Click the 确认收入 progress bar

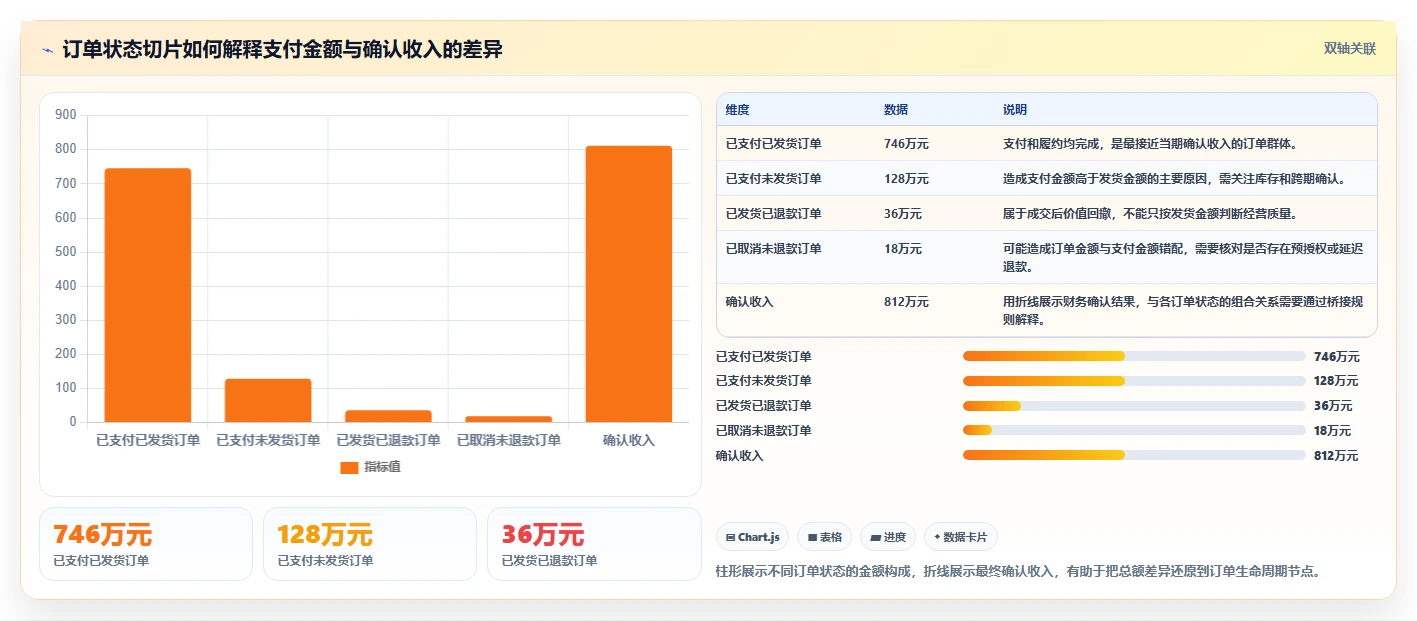coord(1134,455)
